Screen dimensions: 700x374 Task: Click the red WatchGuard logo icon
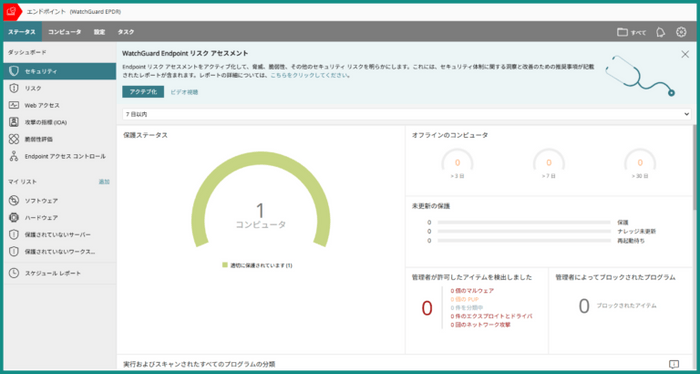pyautogui.click(x=11, y=12)
